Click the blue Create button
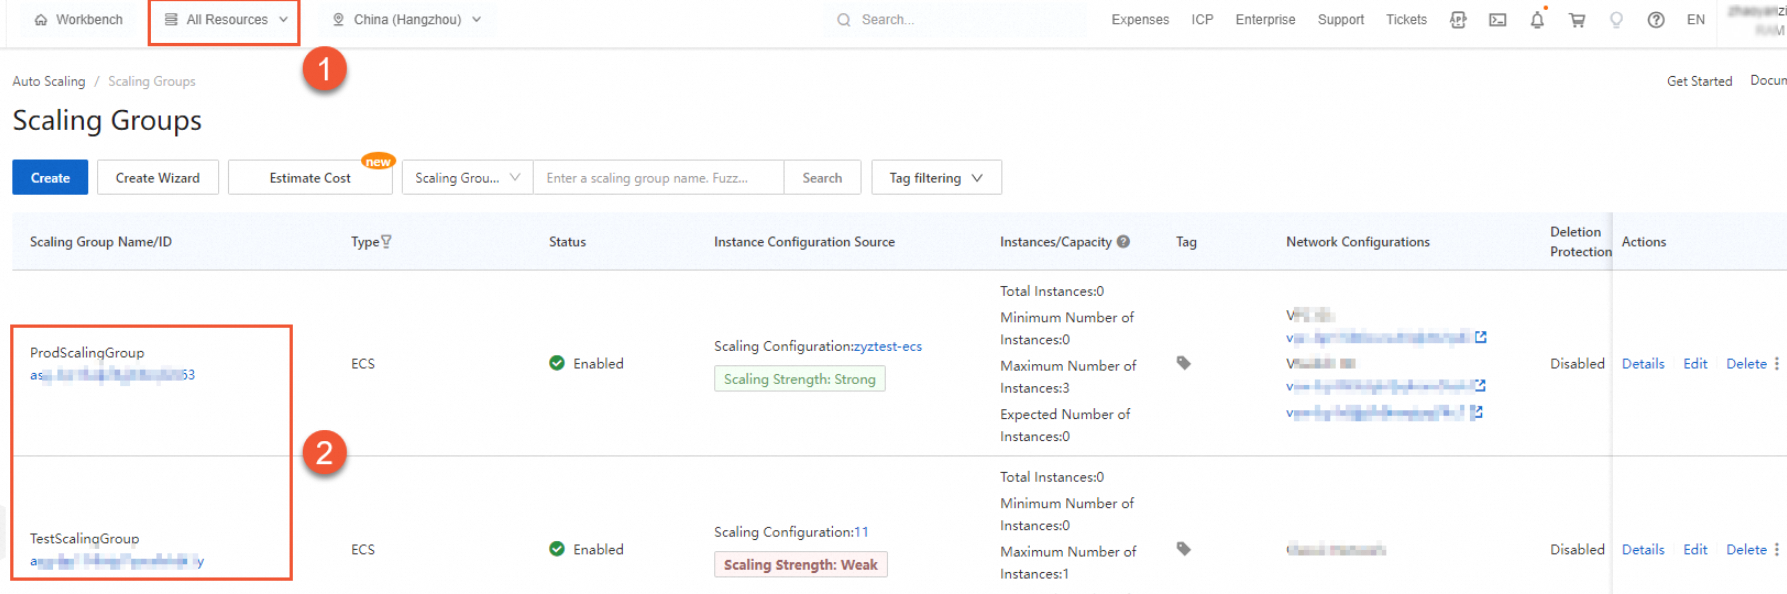This screenshot has width=1787, height=594. (x=50, y=178)
